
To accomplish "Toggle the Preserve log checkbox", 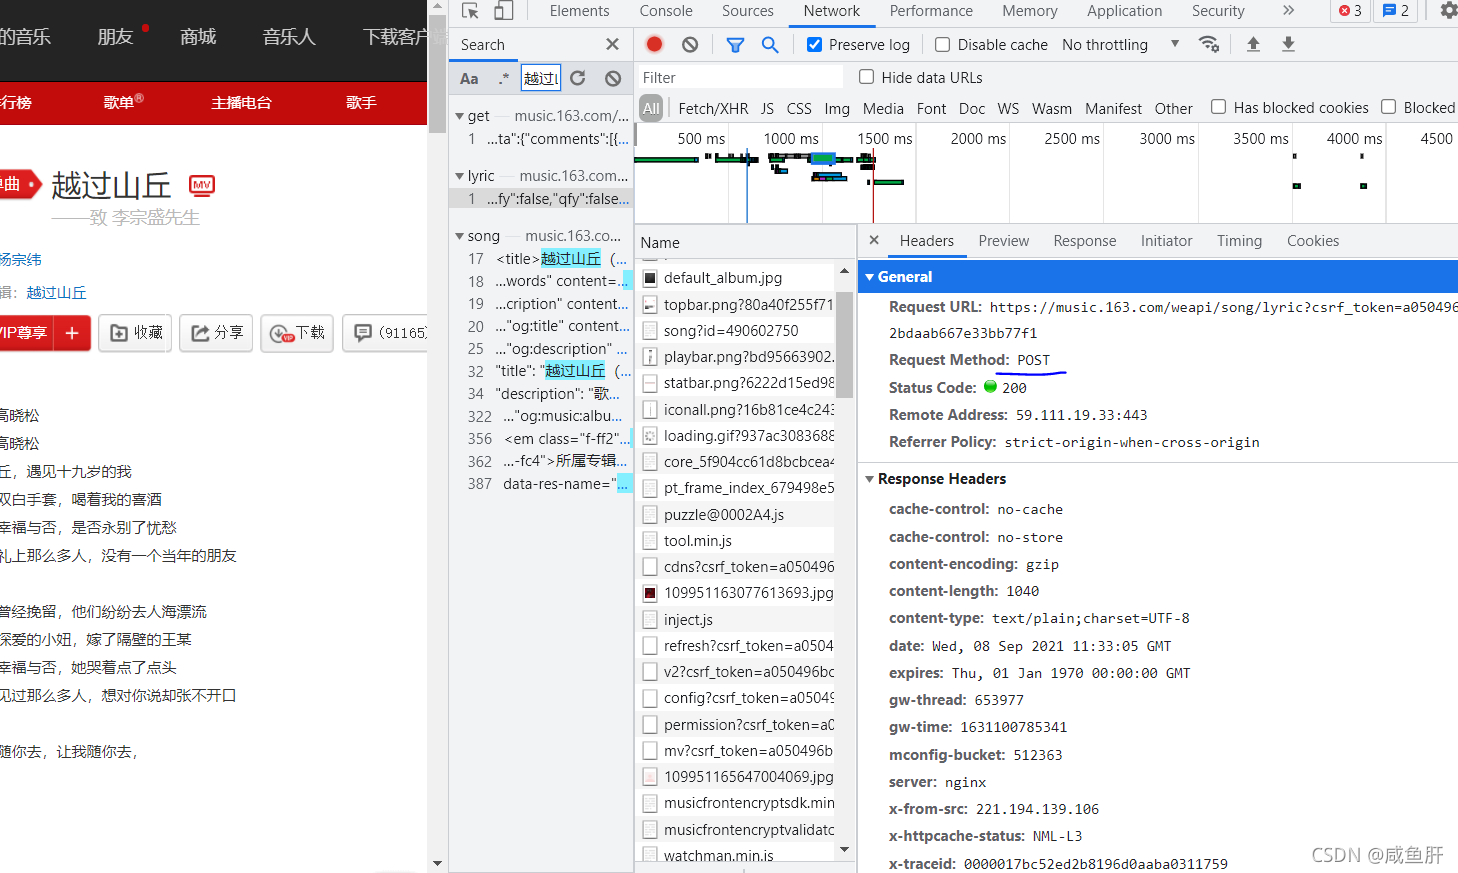I will point(814,44).
